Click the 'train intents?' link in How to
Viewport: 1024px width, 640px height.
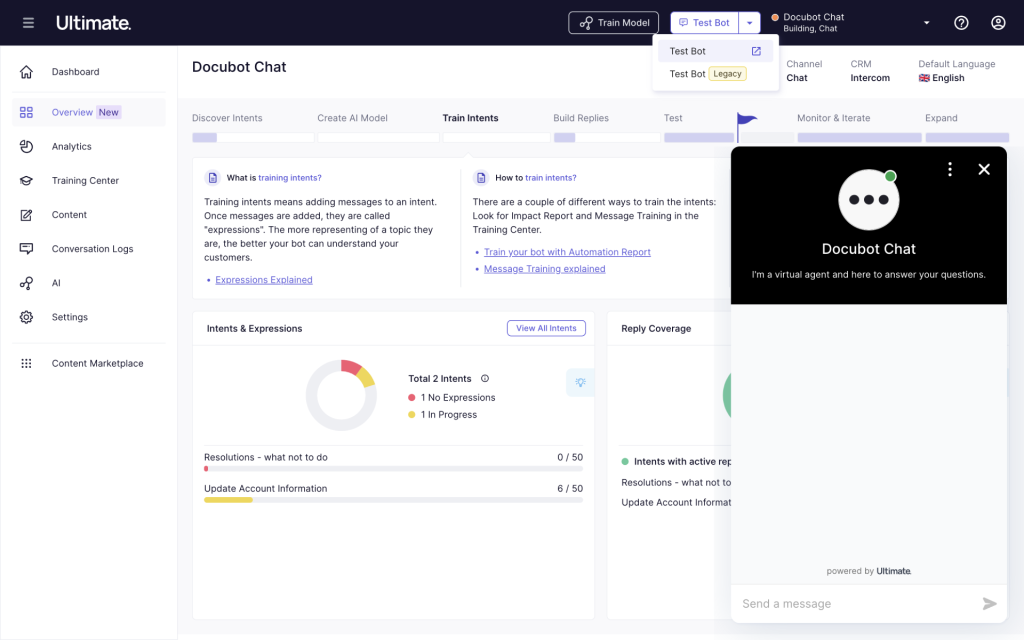coord(551,178)
